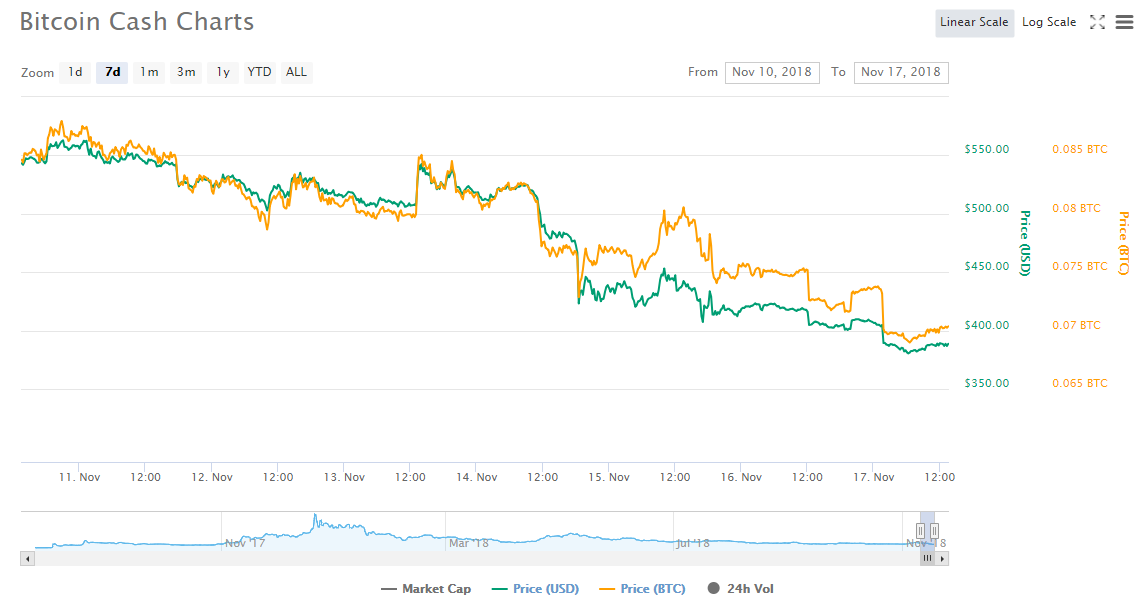Set zoom range to 1m
The image size is (1144, 602).
(149, 72)
